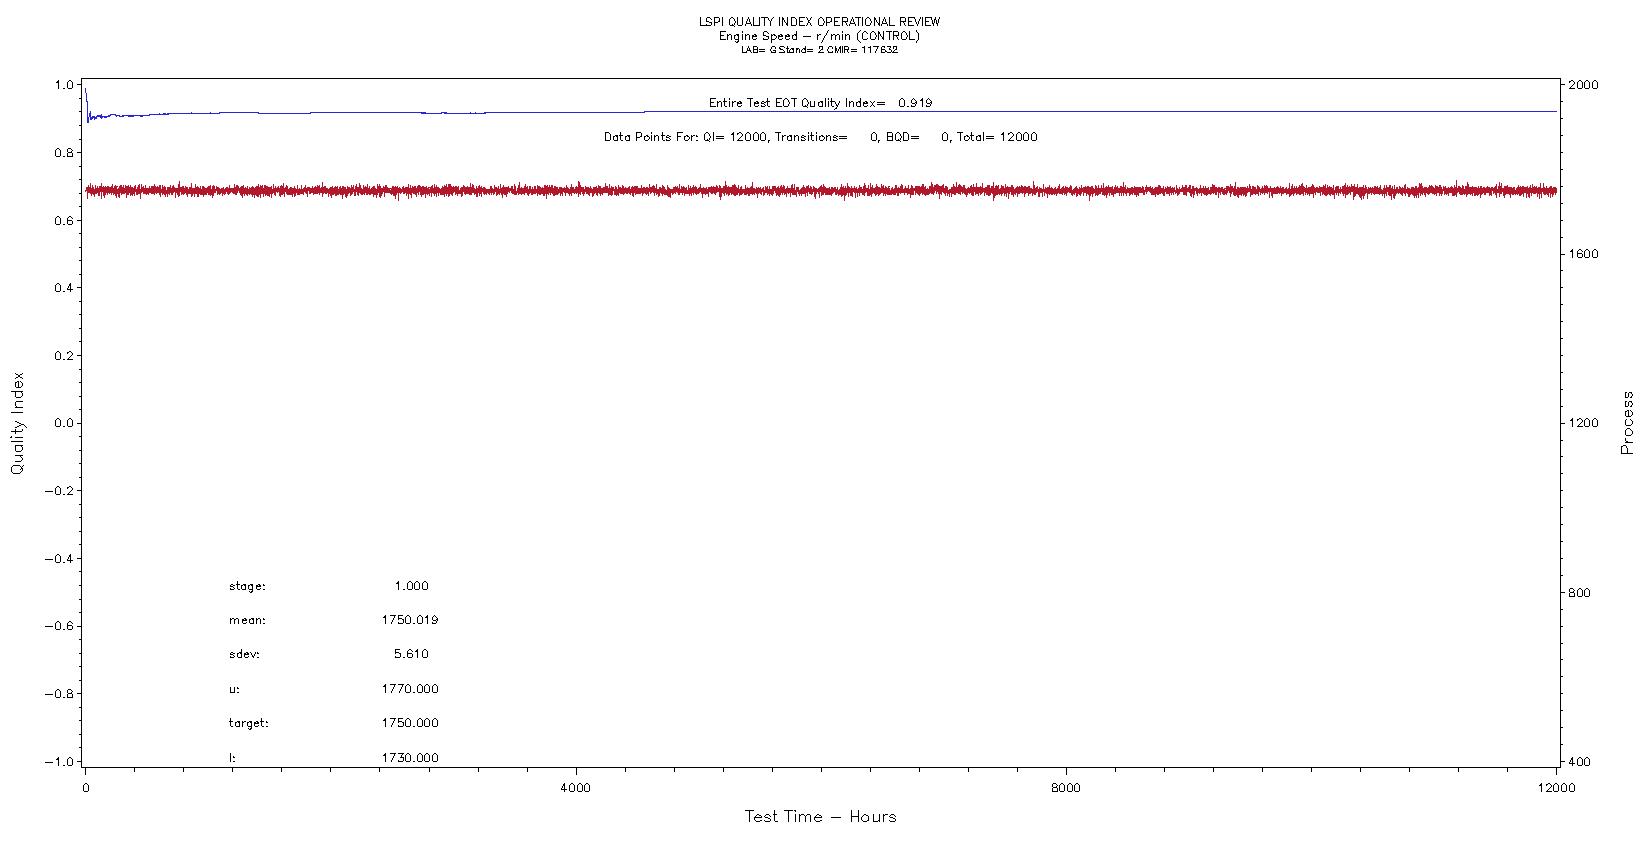
Task: Click the 8000 tick on the time axis
Action: tap(1066, 788)
